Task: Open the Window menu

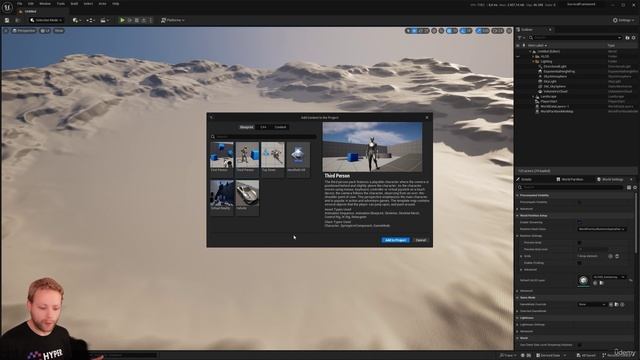Action: tap(45, 4)
